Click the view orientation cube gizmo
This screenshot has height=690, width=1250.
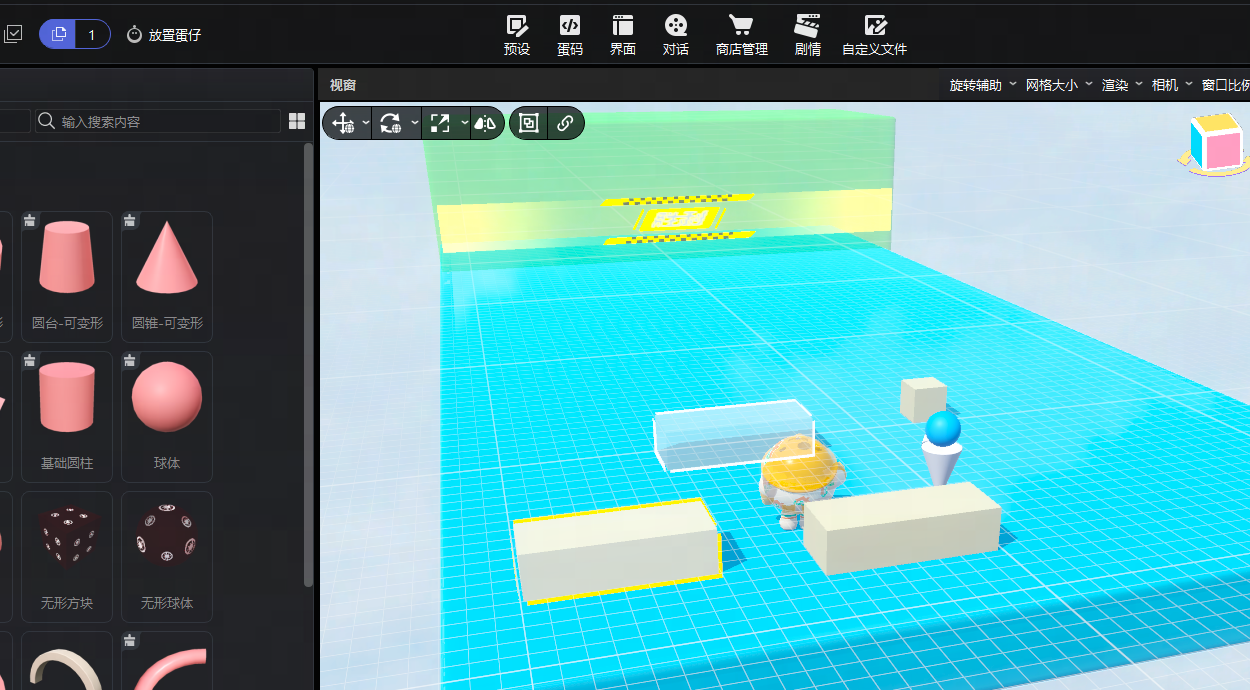pos(1216,145)
